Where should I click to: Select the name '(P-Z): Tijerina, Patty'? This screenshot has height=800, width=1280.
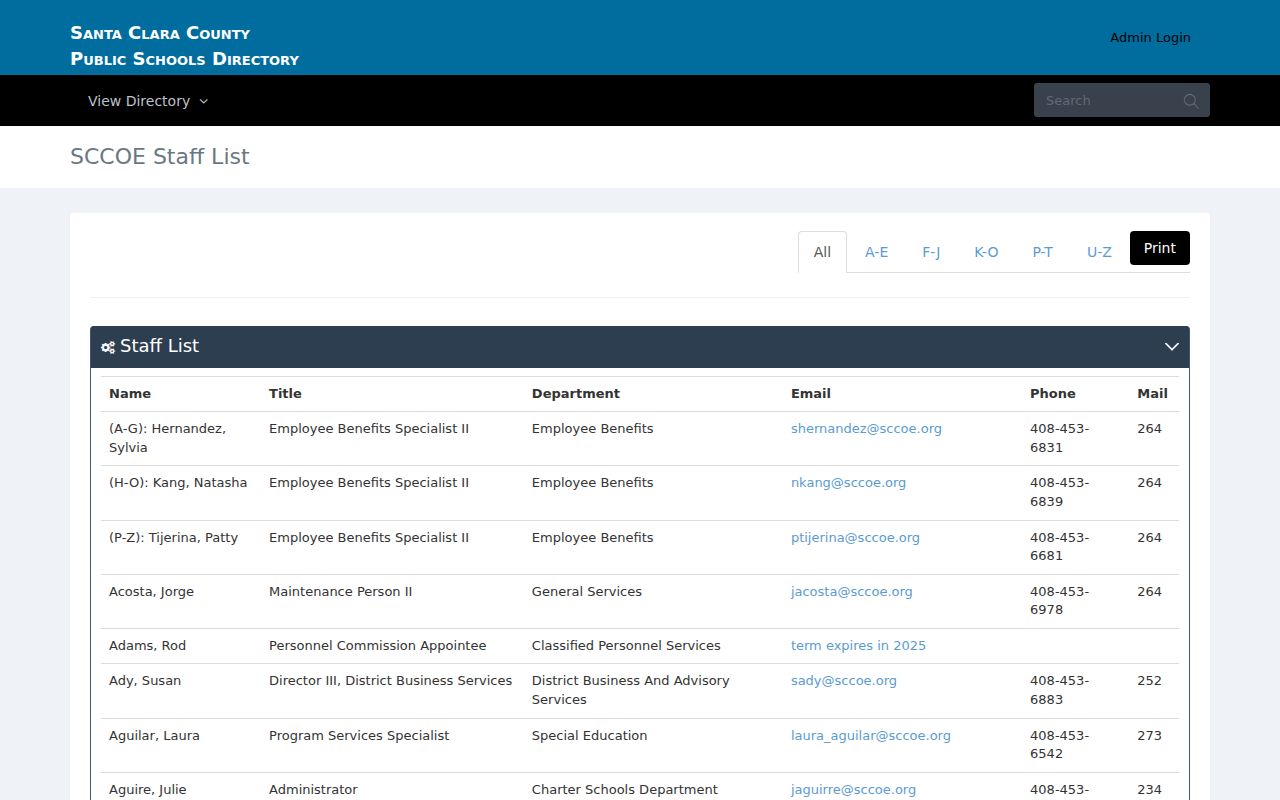174,538
